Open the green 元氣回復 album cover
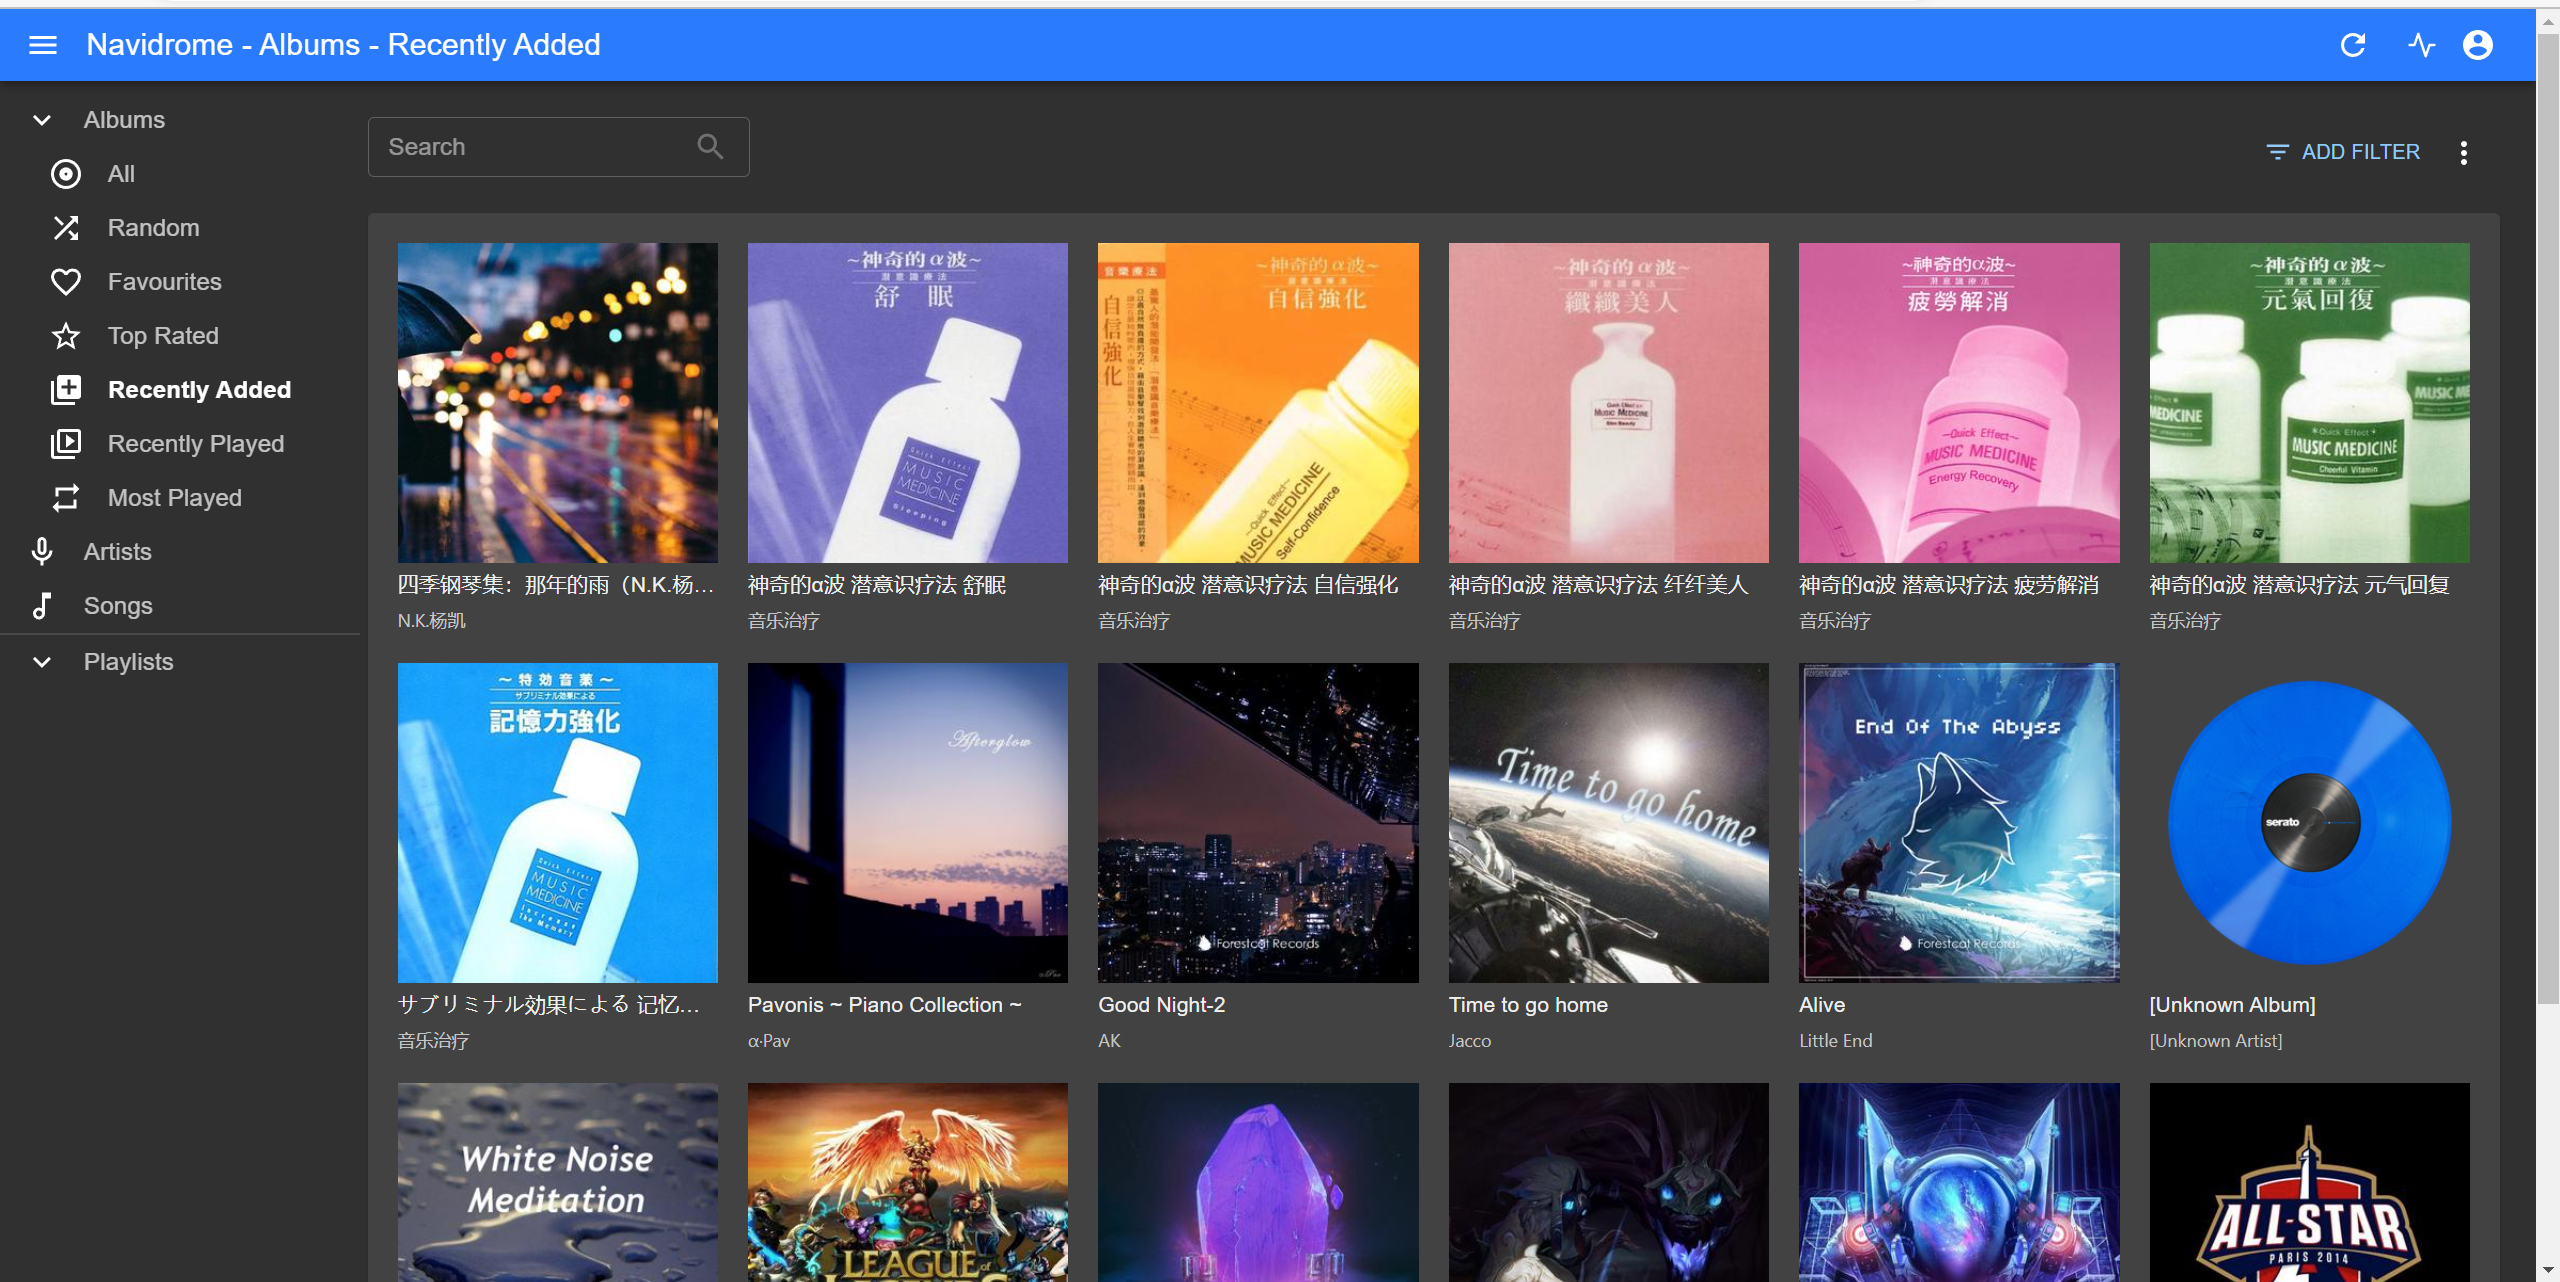 [2309, 403]
